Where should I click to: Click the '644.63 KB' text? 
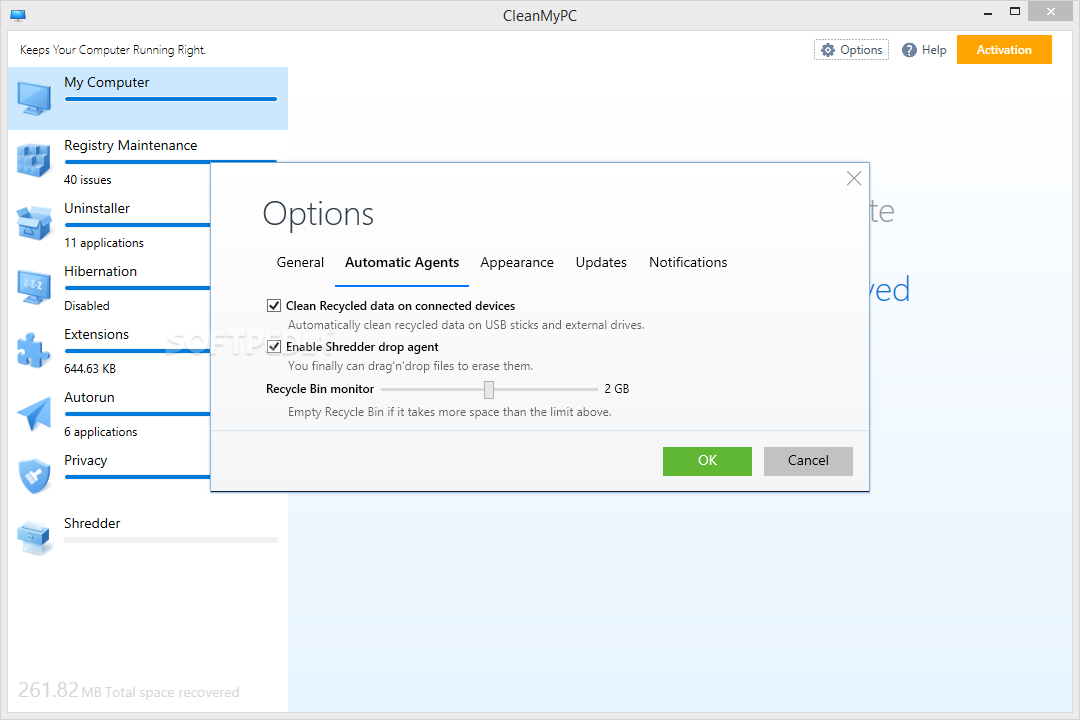click(x=90, y=369)
